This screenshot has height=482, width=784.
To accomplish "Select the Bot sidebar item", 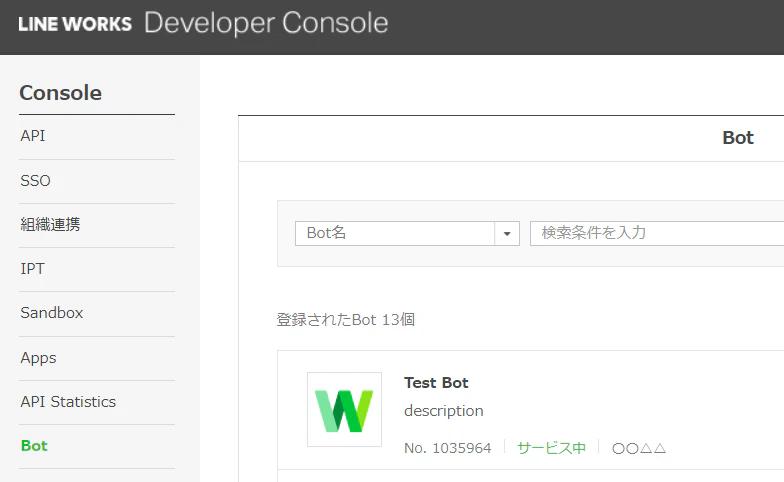I will [34, 446].
